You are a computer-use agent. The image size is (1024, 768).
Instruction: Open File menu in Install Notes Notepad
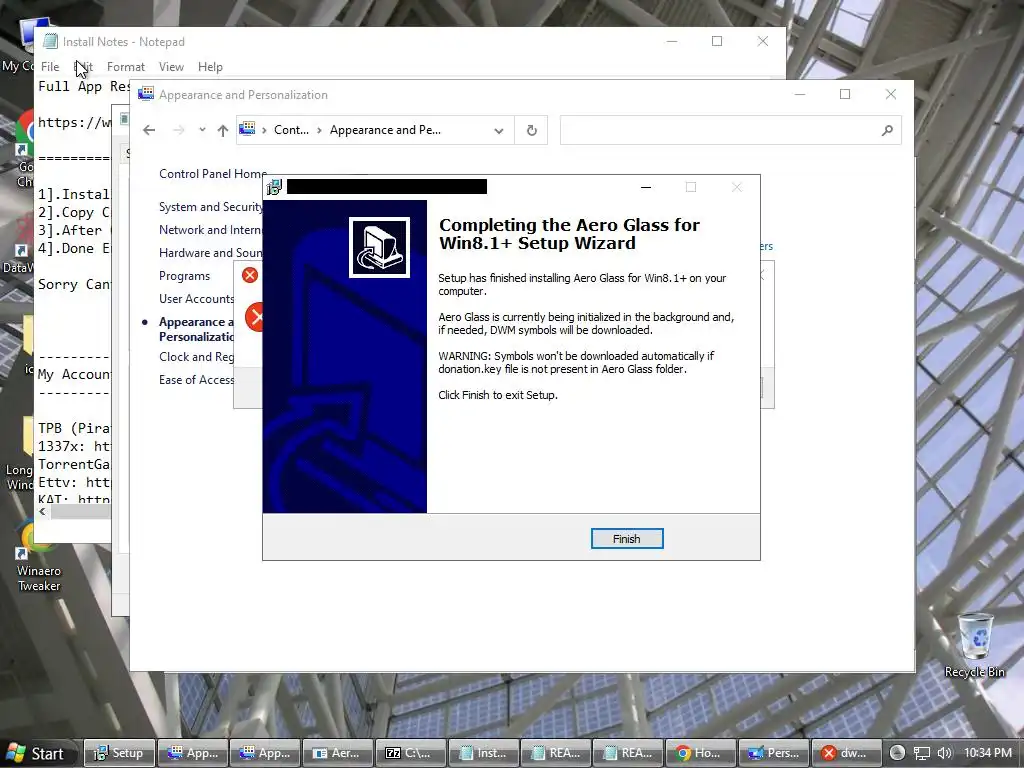[50, 67]
